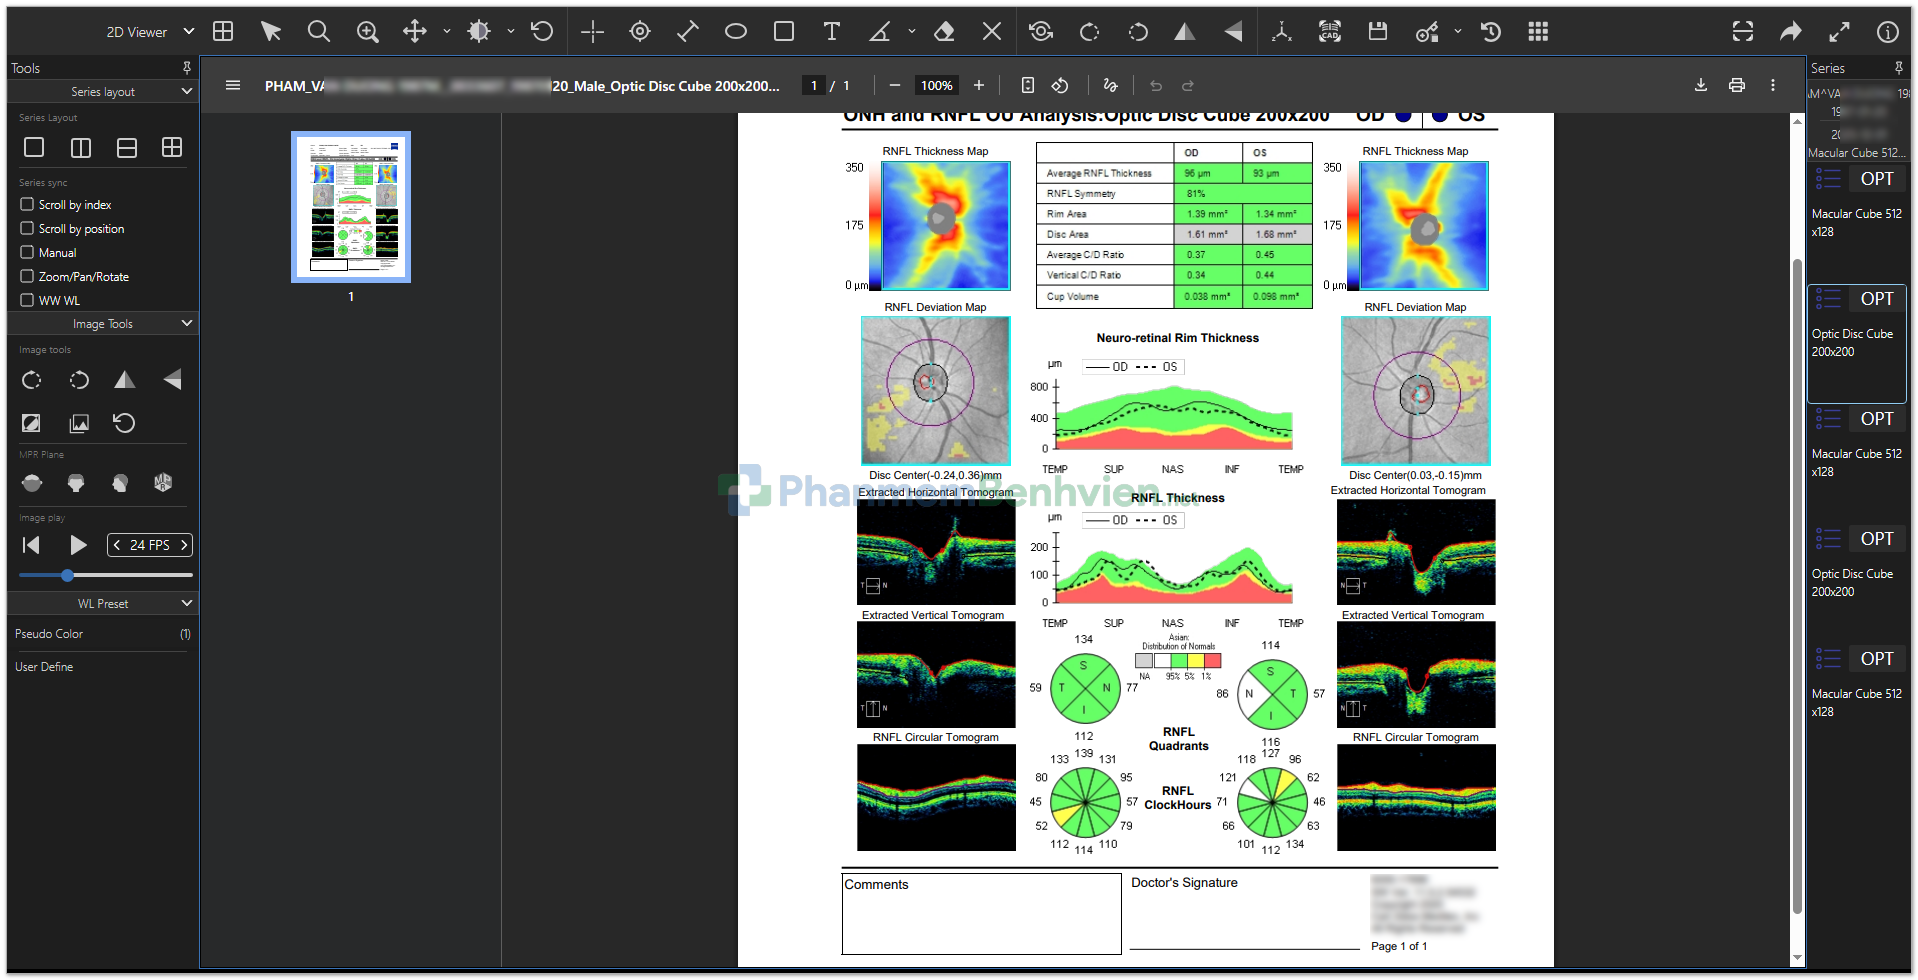This screenshot has height=980, width=1918.
Task: Click the save floppy disk icon
Action: pos(1377,32)
